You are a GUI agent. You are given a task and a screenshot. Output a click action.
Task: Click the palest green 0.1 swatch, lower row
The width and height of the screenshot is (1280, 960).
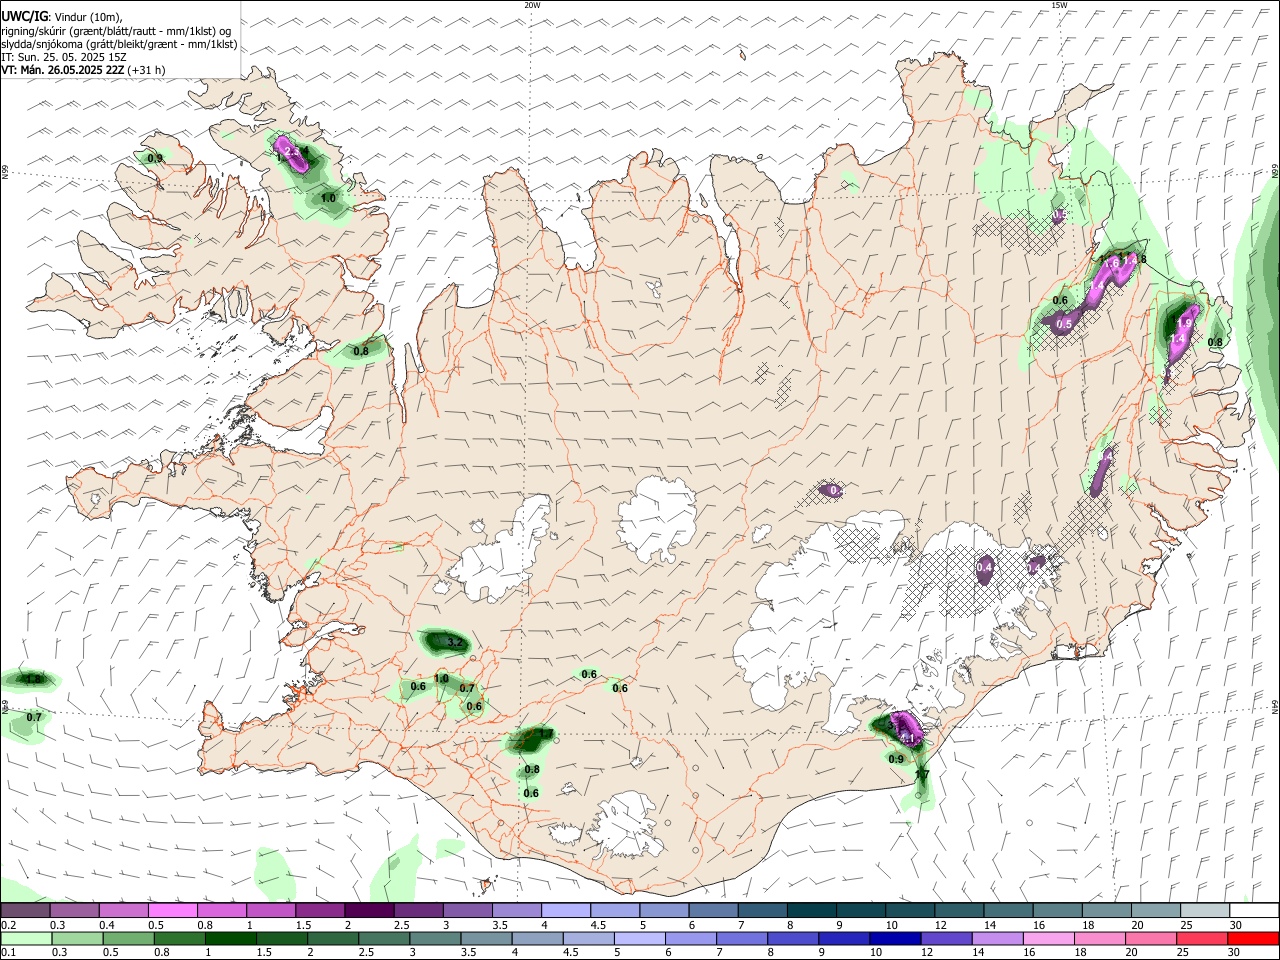25,938
